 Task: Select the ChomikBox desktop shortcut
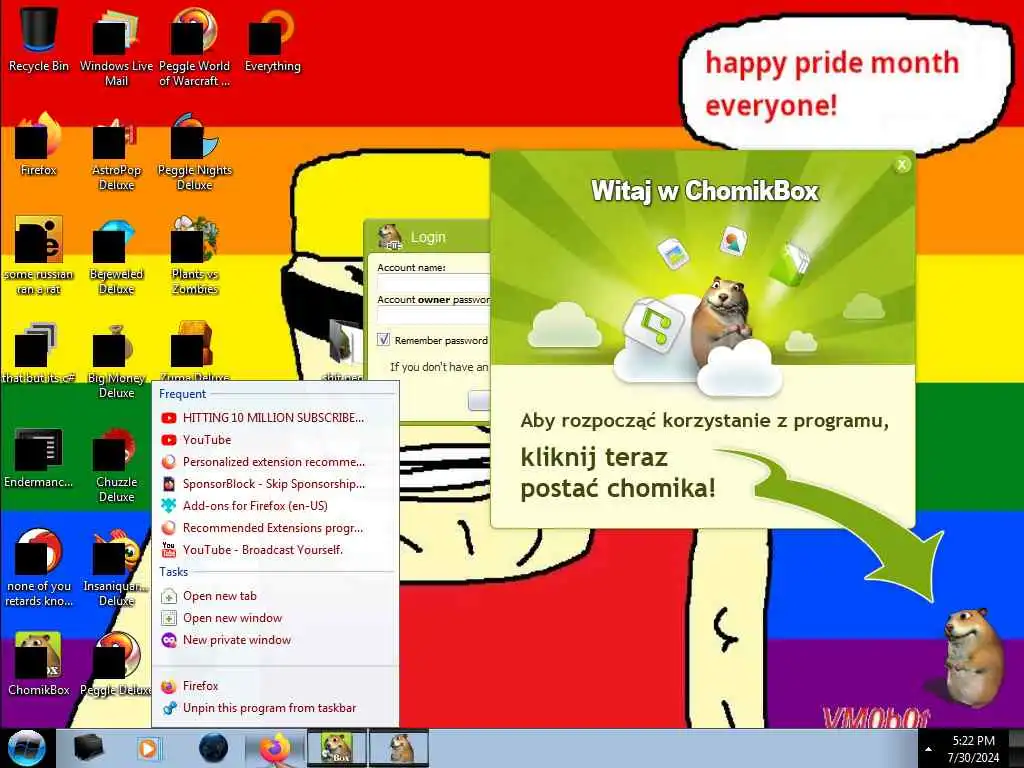tap(39, 664)
